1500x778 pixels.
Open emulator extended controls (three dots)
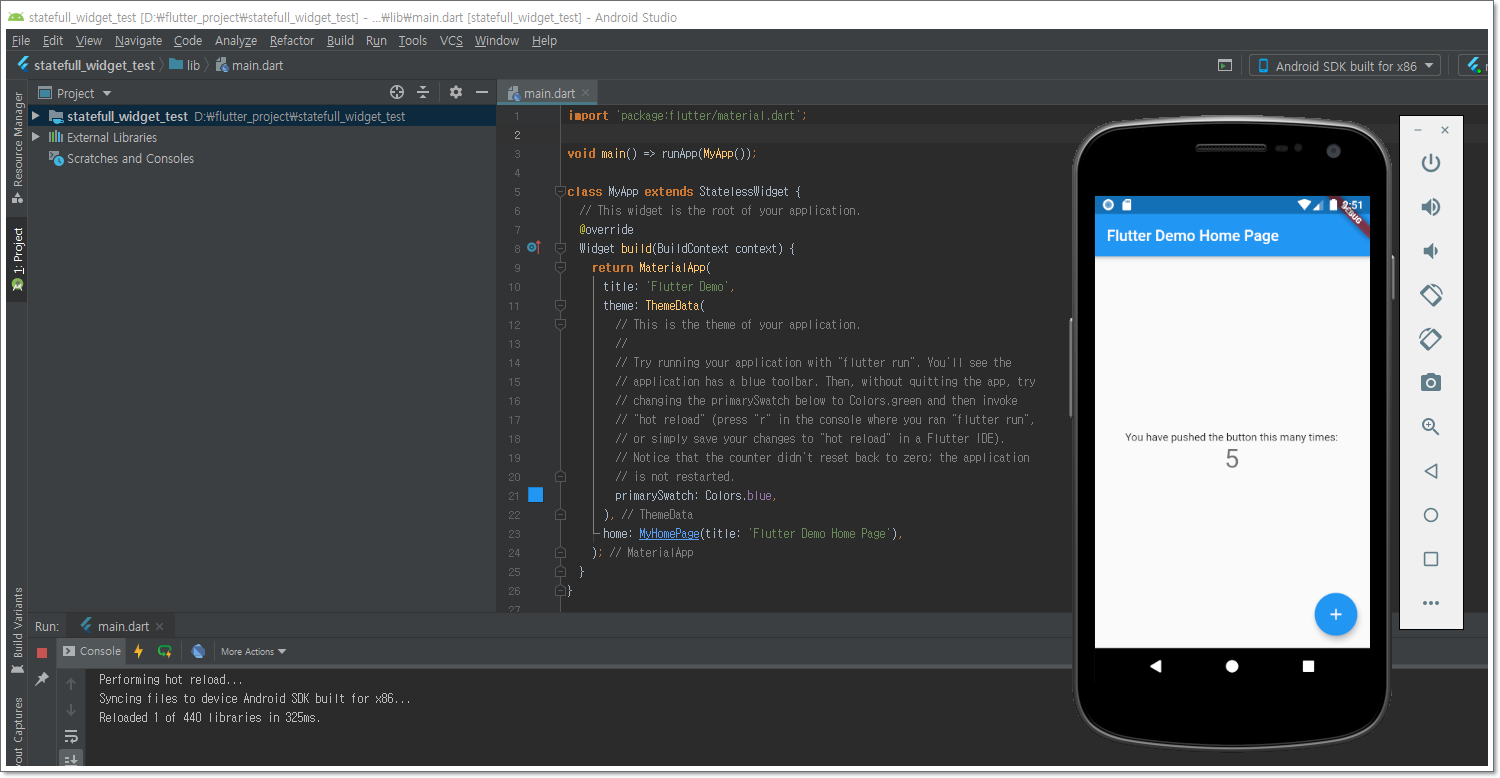point(1431,603)
